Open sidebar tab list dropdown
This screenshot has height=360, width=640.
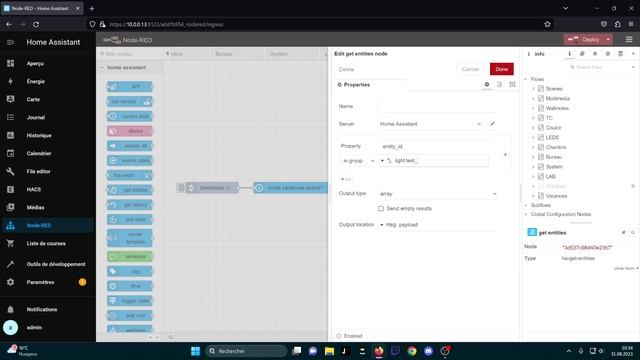pyautogui.click(x=633, y=54)
